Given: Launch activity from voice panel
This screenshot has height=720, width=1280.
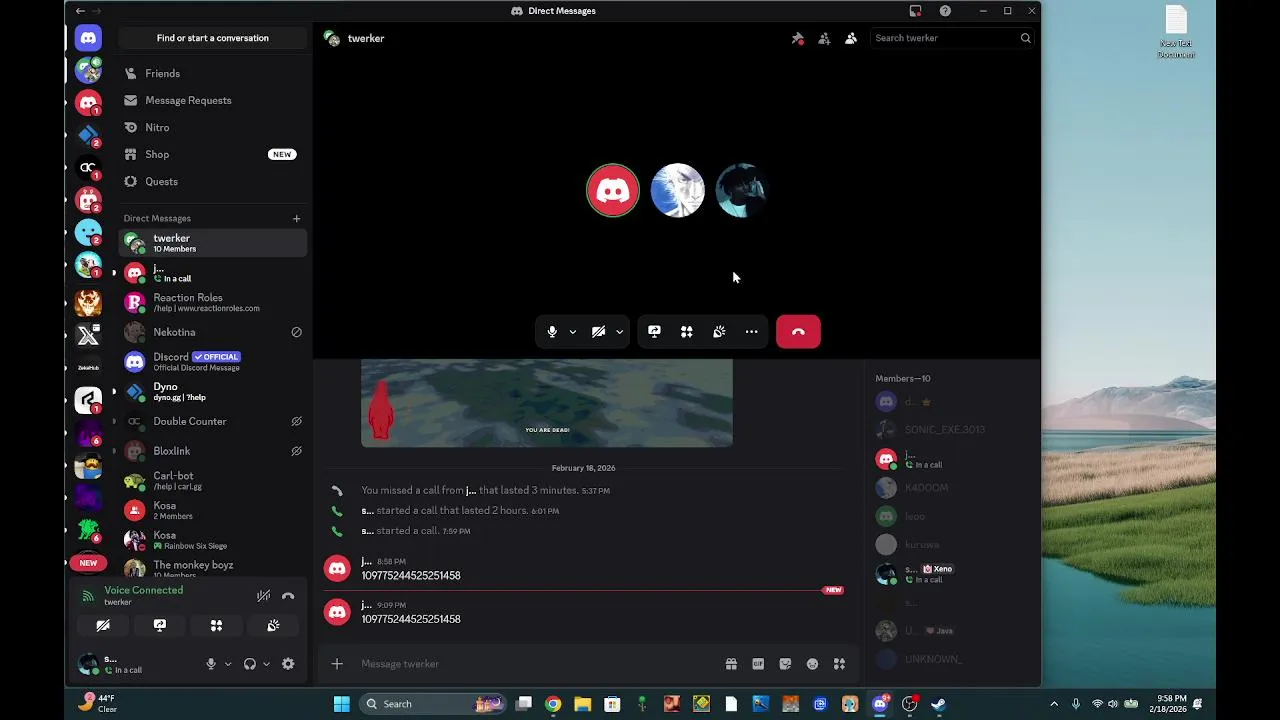Looking at the screenshot, I should coord(216,625).
